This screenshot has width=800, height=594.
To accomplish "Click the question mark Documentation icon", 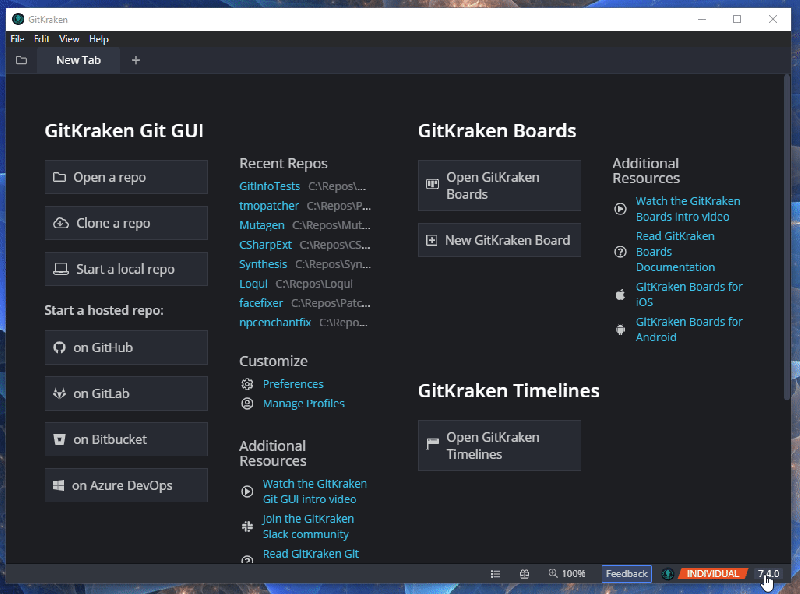I will tap(622, 251).
